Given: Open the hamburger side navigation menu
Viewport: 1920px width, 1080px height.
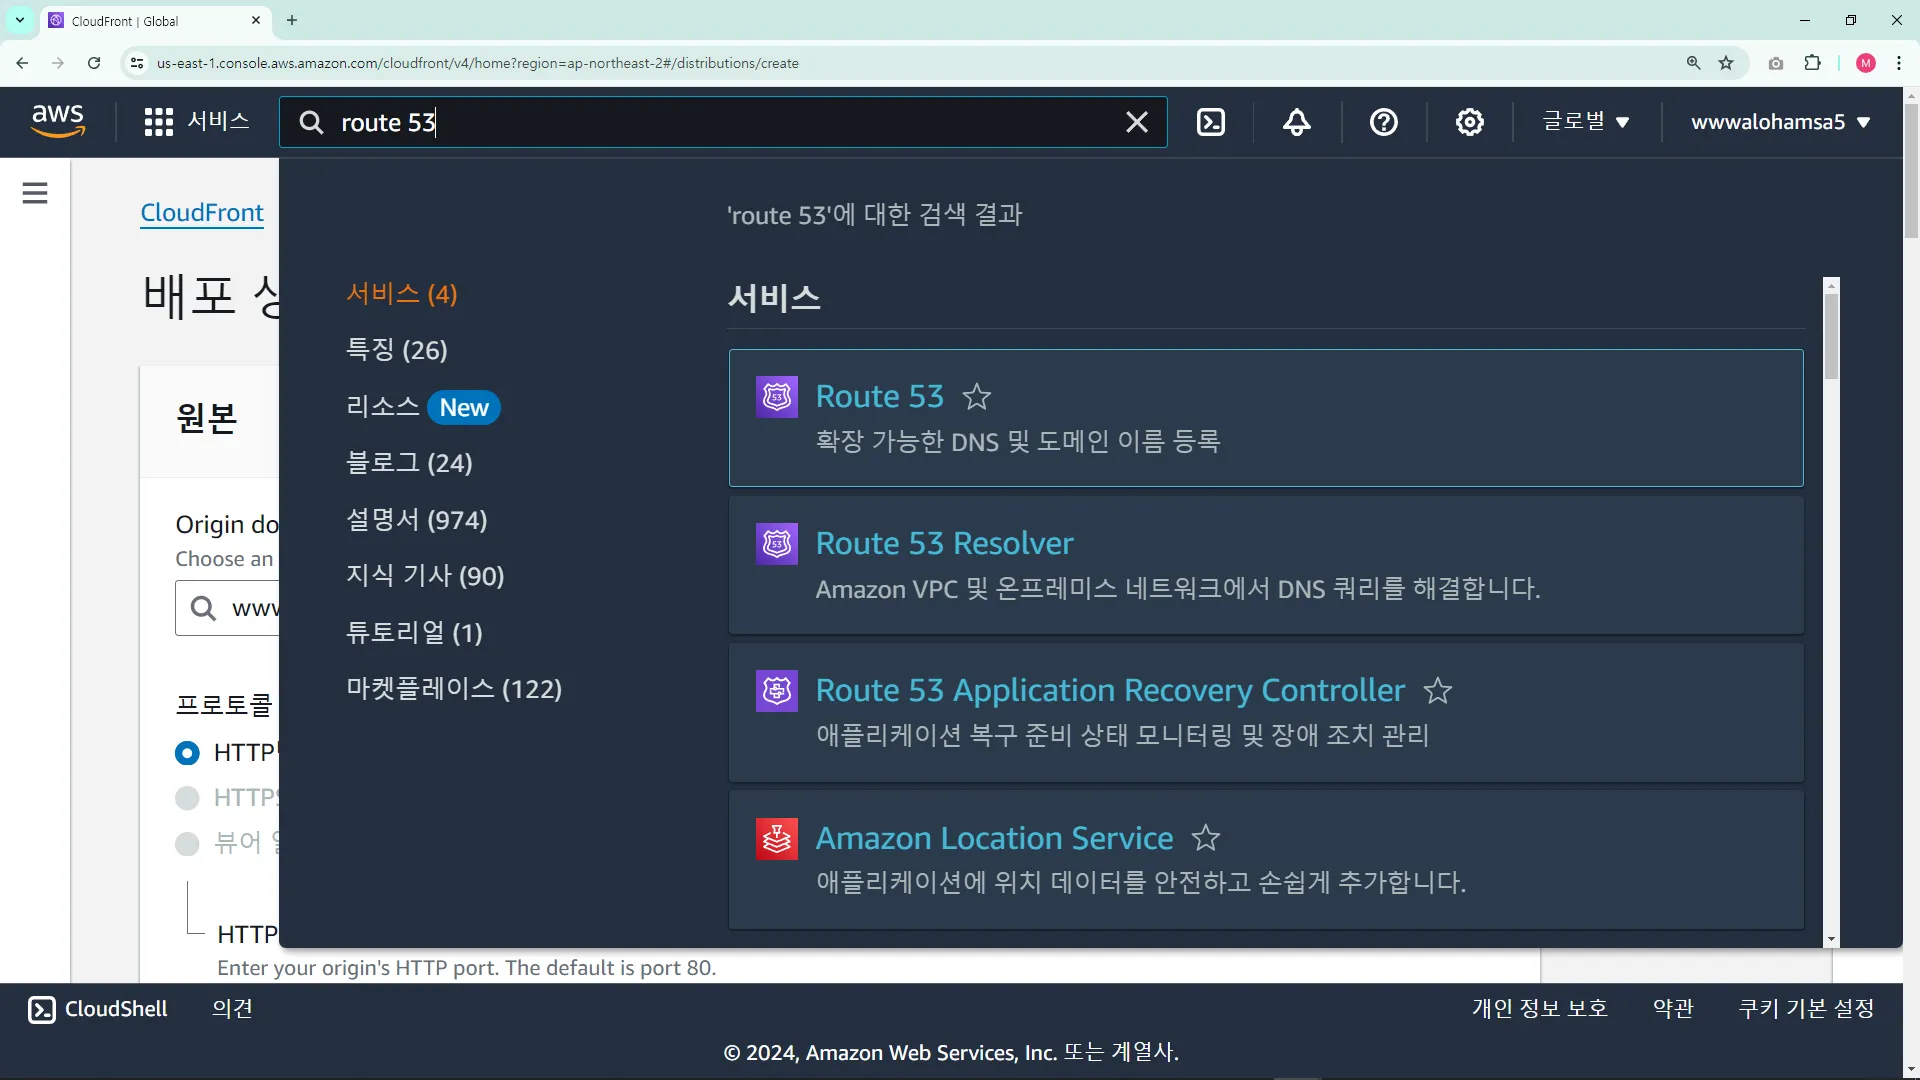Looking at the screenshot, I should click(35, 193).
